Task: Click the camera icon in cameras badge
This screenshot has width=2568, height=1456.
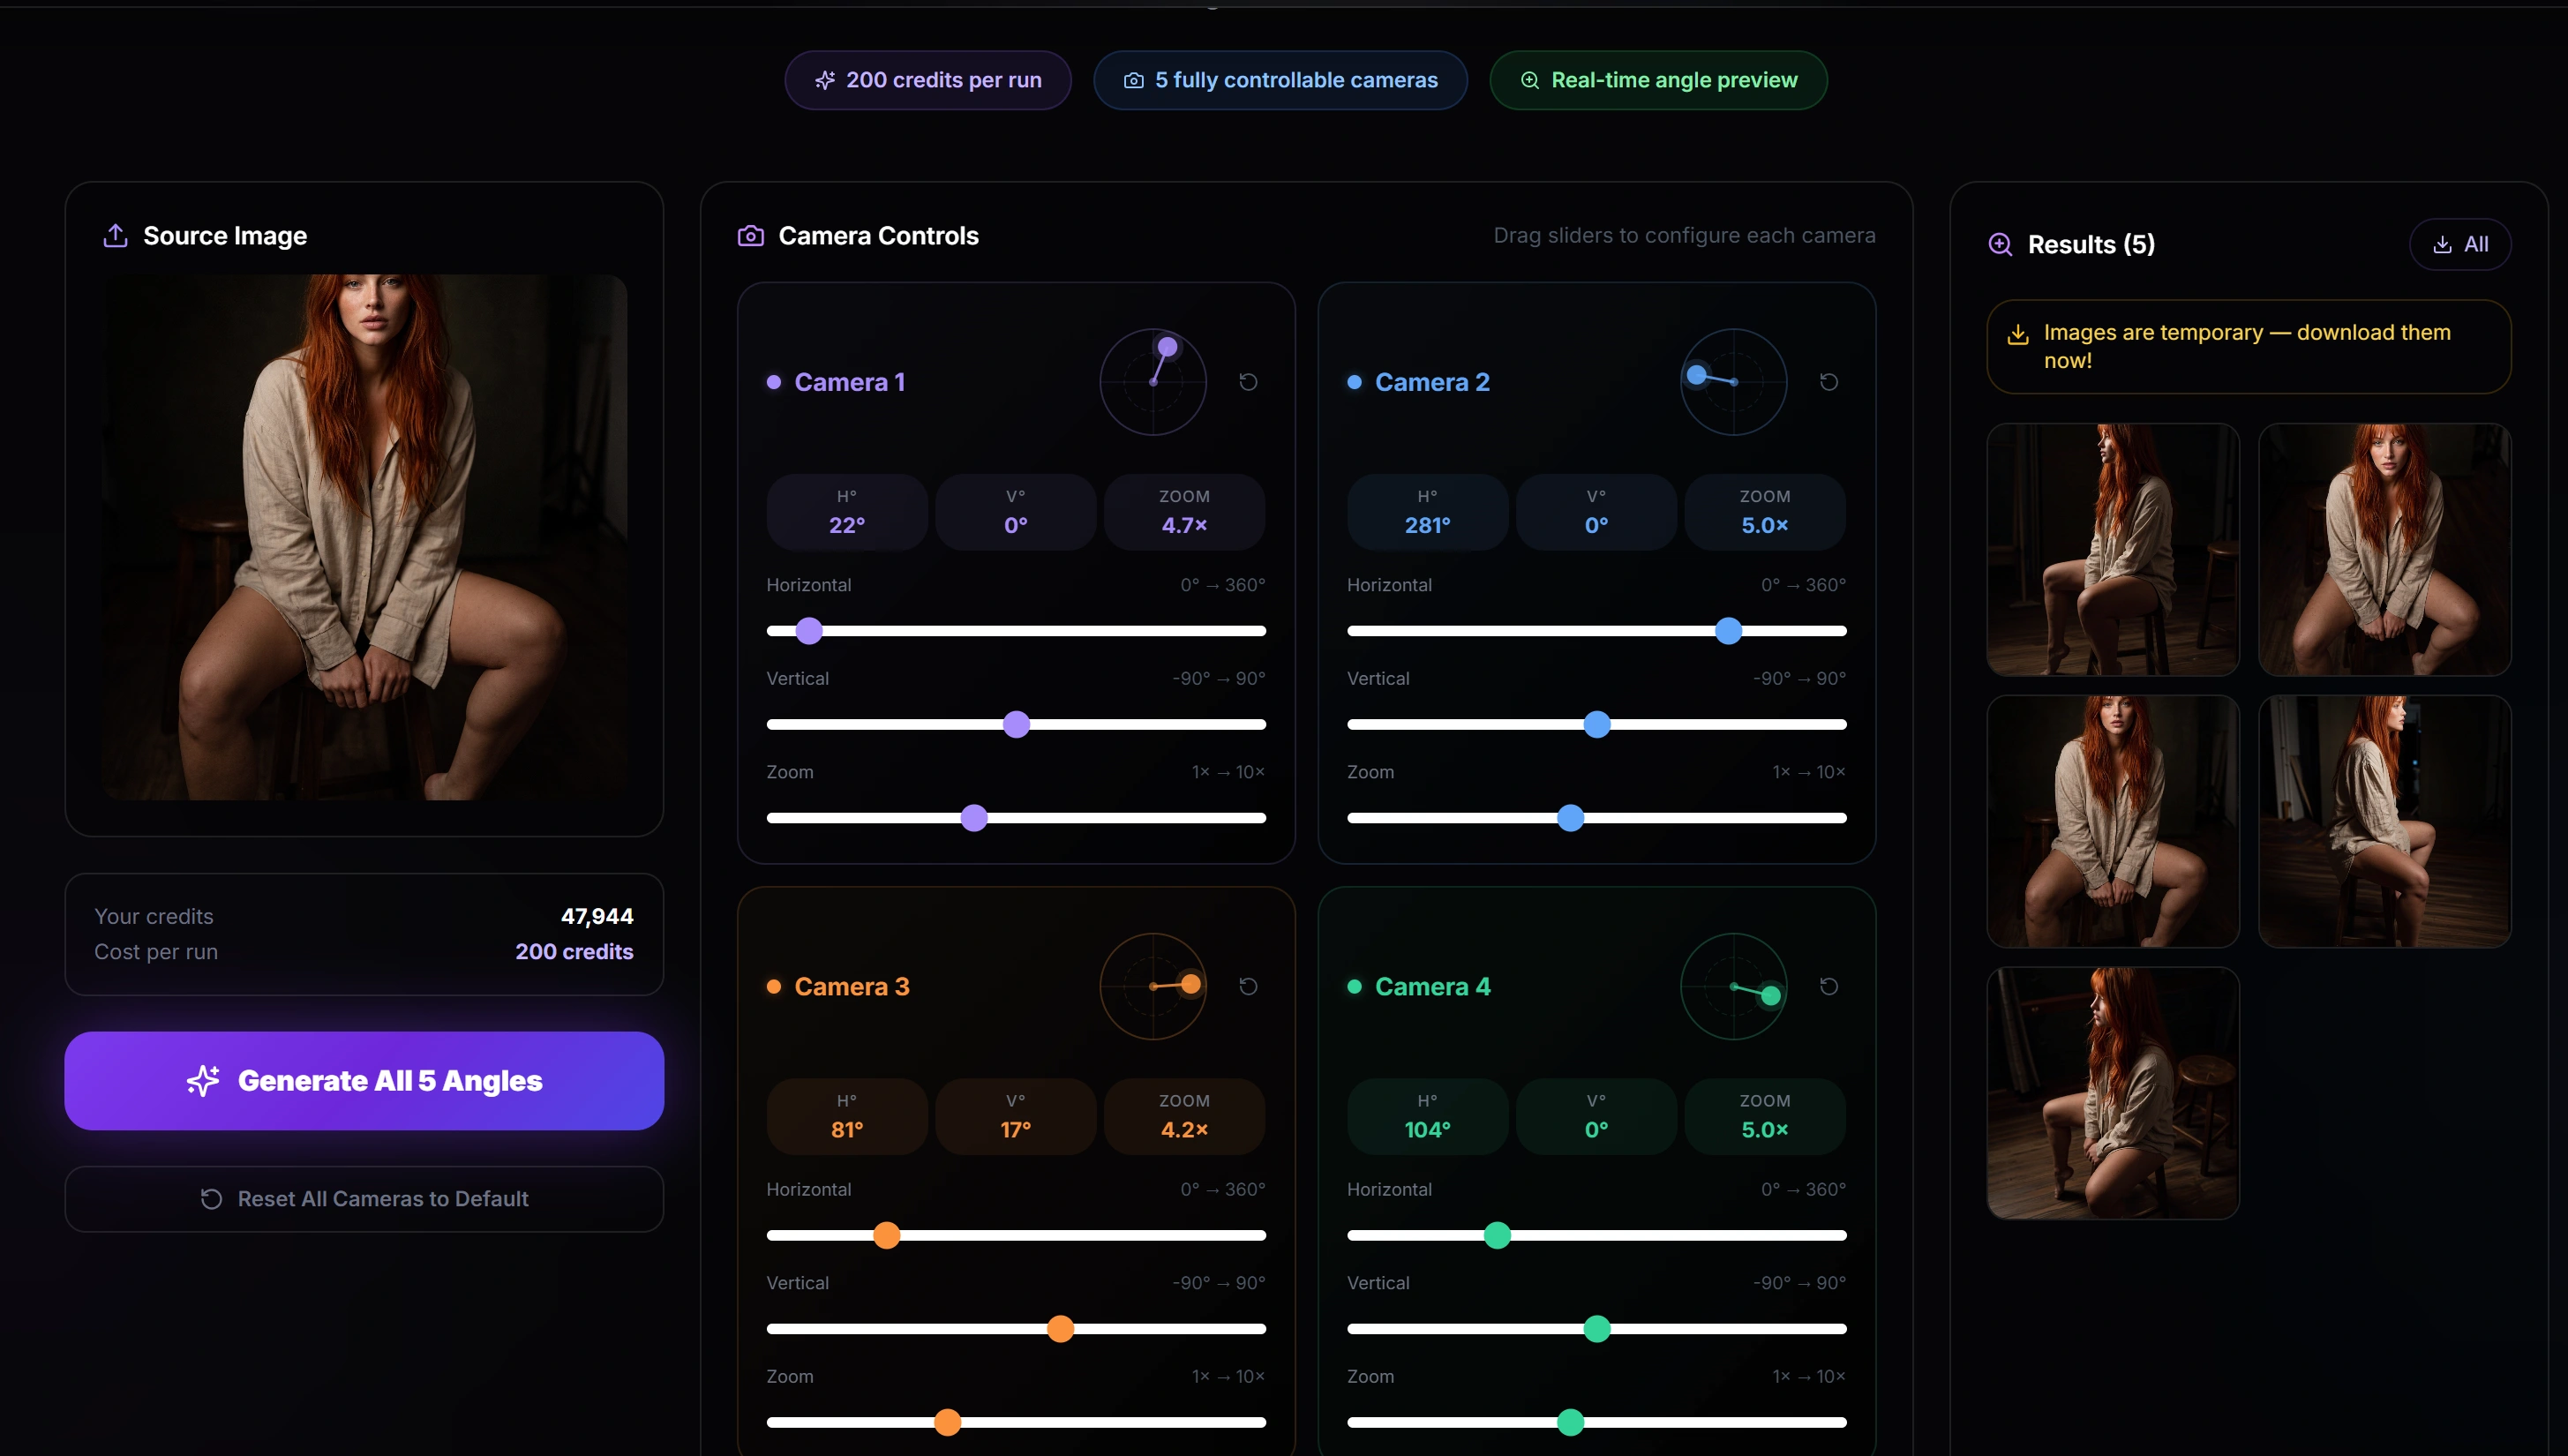Action: (x=1134, y=80)
